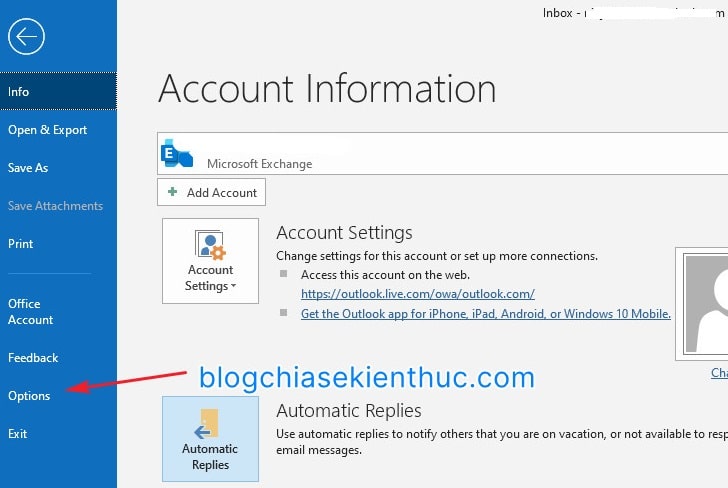Image resolution: width=728 pixels, height=488 pixels.
Task: Open the Open & Export page
Action: (47, 130)
